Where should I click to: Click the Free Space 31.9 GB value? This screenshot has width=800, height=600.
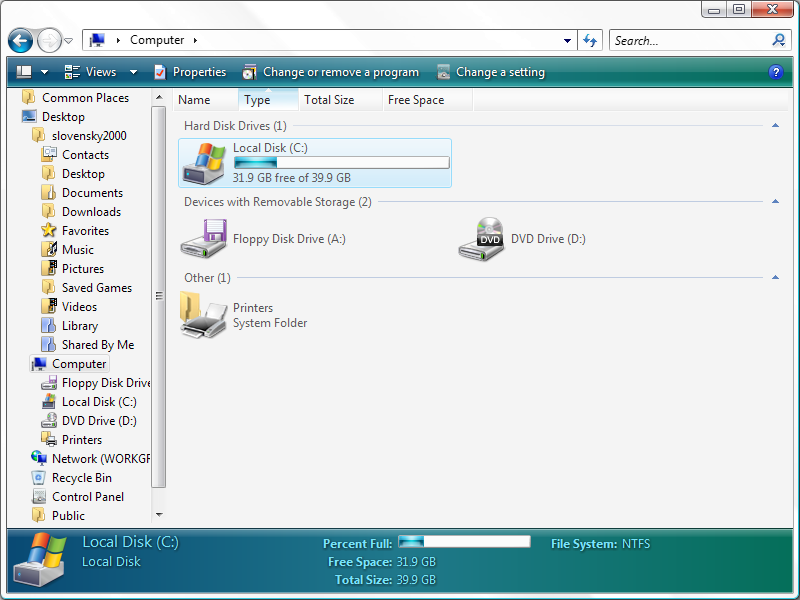coord(416,562)
